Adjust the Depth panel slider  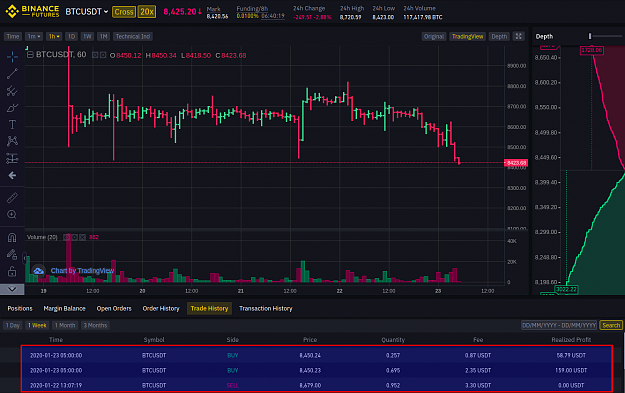pos(590,36)
